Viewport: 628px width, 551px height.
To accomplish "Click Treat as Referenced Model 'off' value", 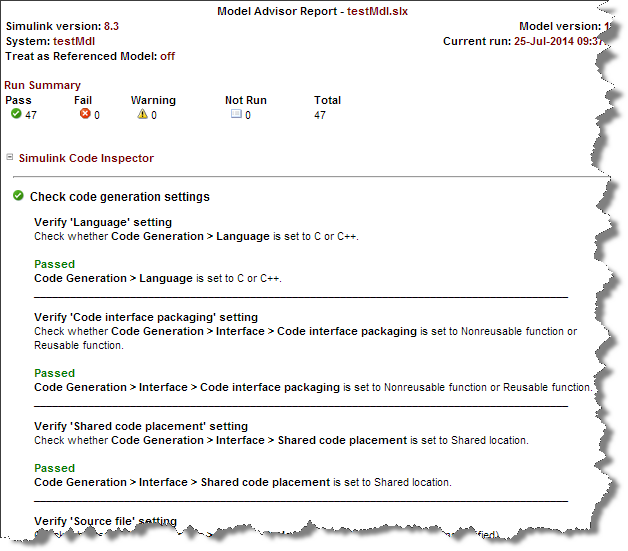I will (x=167, y=56).
